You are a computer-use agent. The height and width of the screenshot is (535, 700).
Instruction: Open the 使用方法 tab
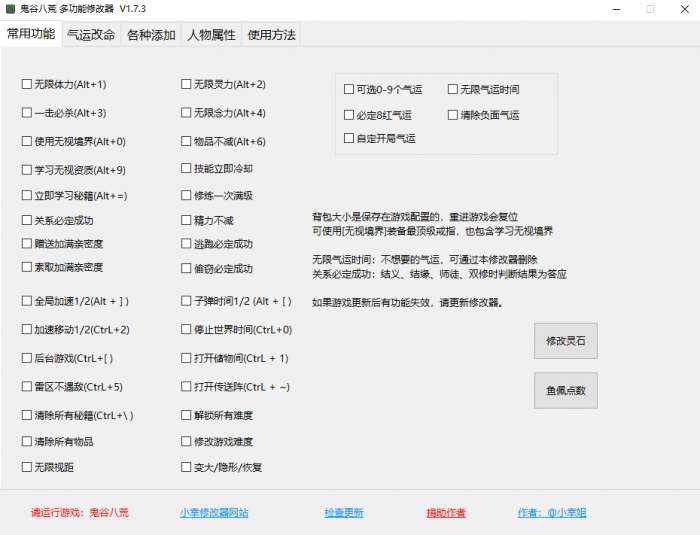pos(271,34)
